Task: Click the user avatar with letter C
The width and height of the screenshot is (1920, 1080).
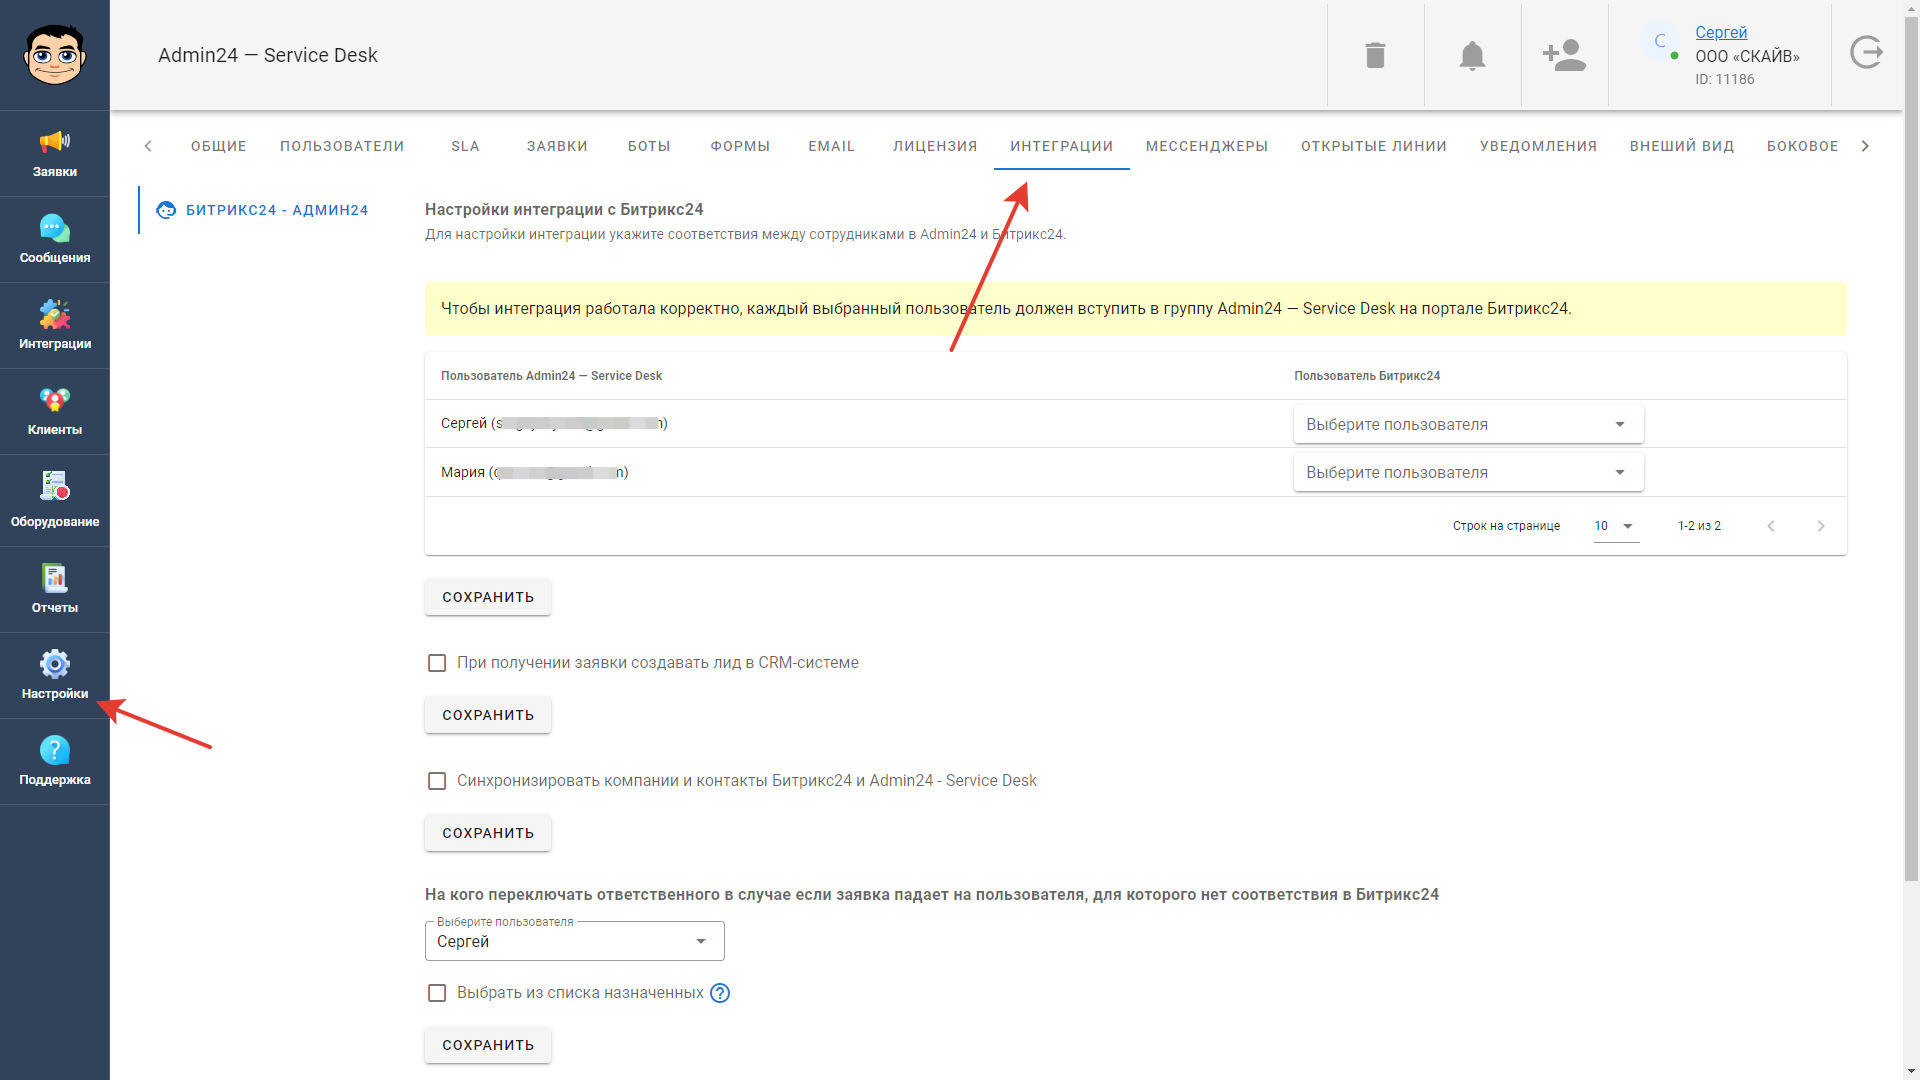Action: [1660, 42]
